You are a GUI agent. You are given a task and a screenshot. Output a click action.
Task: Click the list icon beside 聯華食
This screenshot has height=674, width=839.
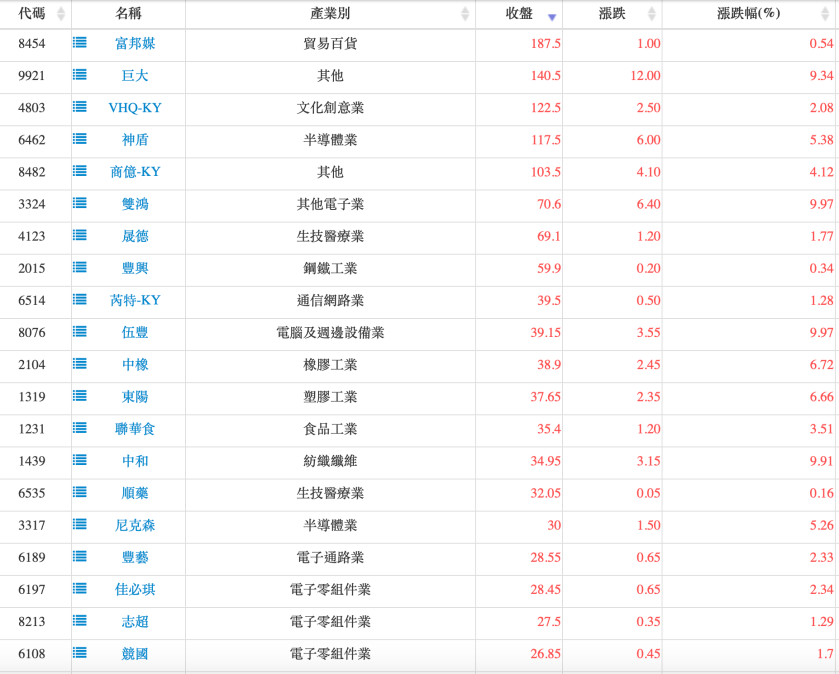tap(80, 428)
